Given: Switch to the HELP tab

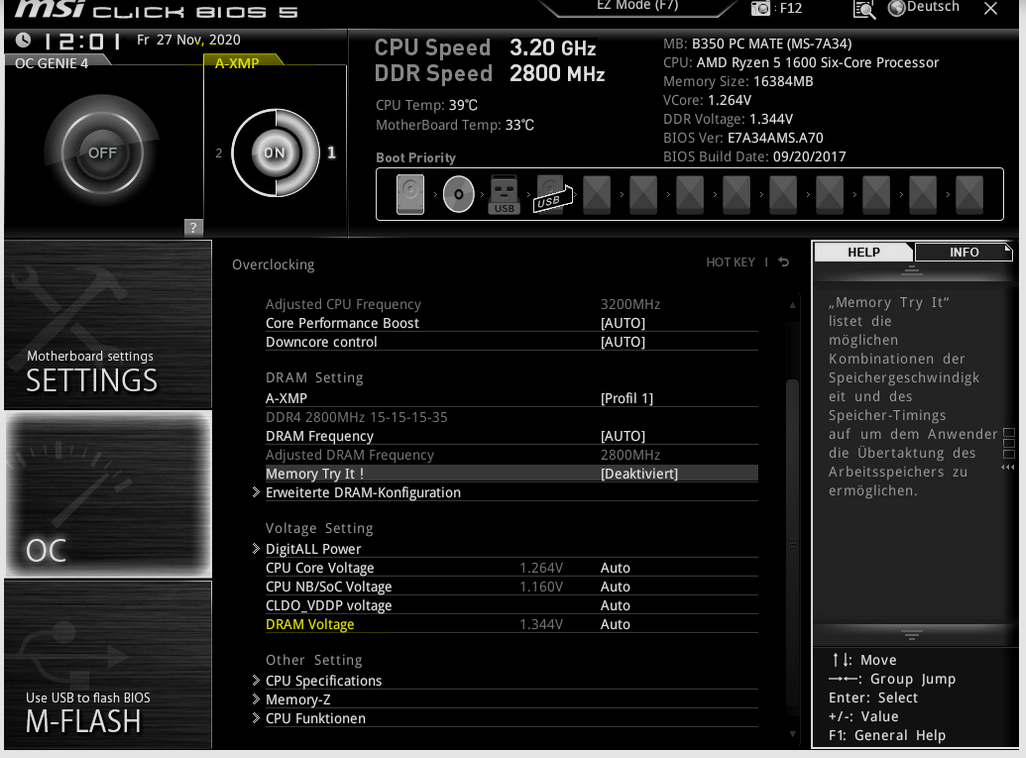Looking at the screenshot, I should [x=863, y=253].
